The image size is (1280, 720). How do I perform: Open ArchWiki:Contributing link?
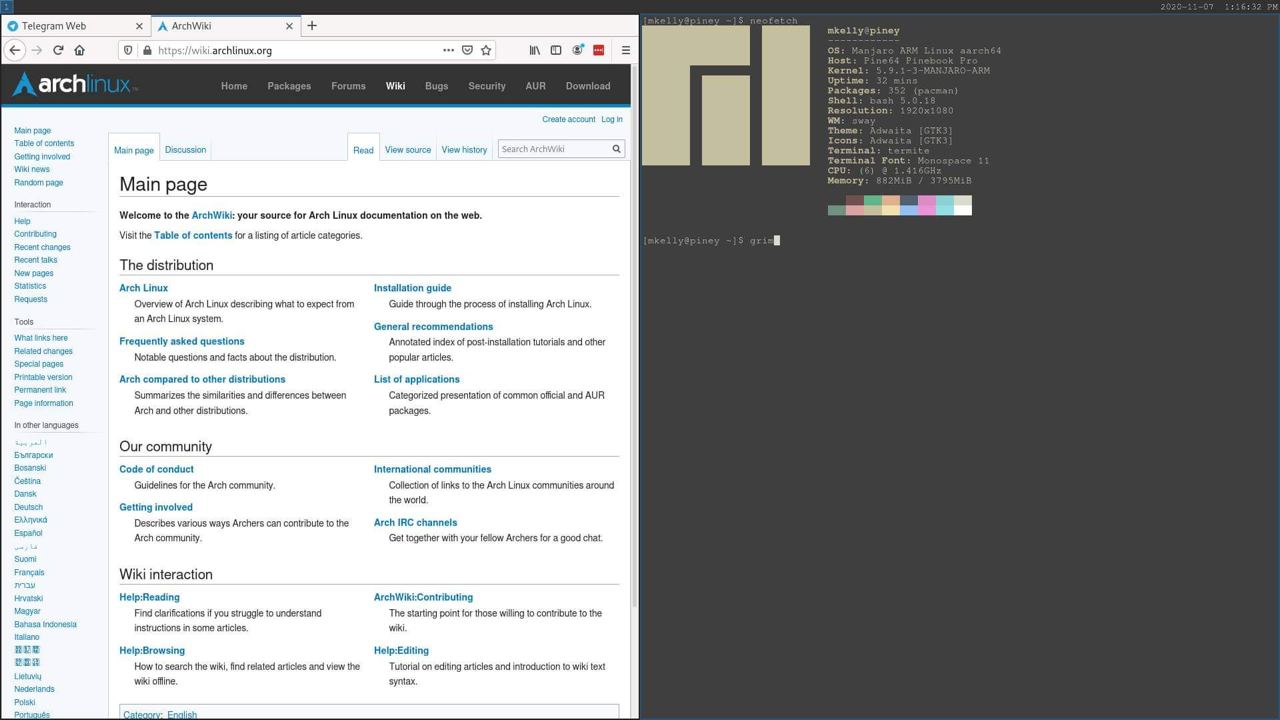423,597
